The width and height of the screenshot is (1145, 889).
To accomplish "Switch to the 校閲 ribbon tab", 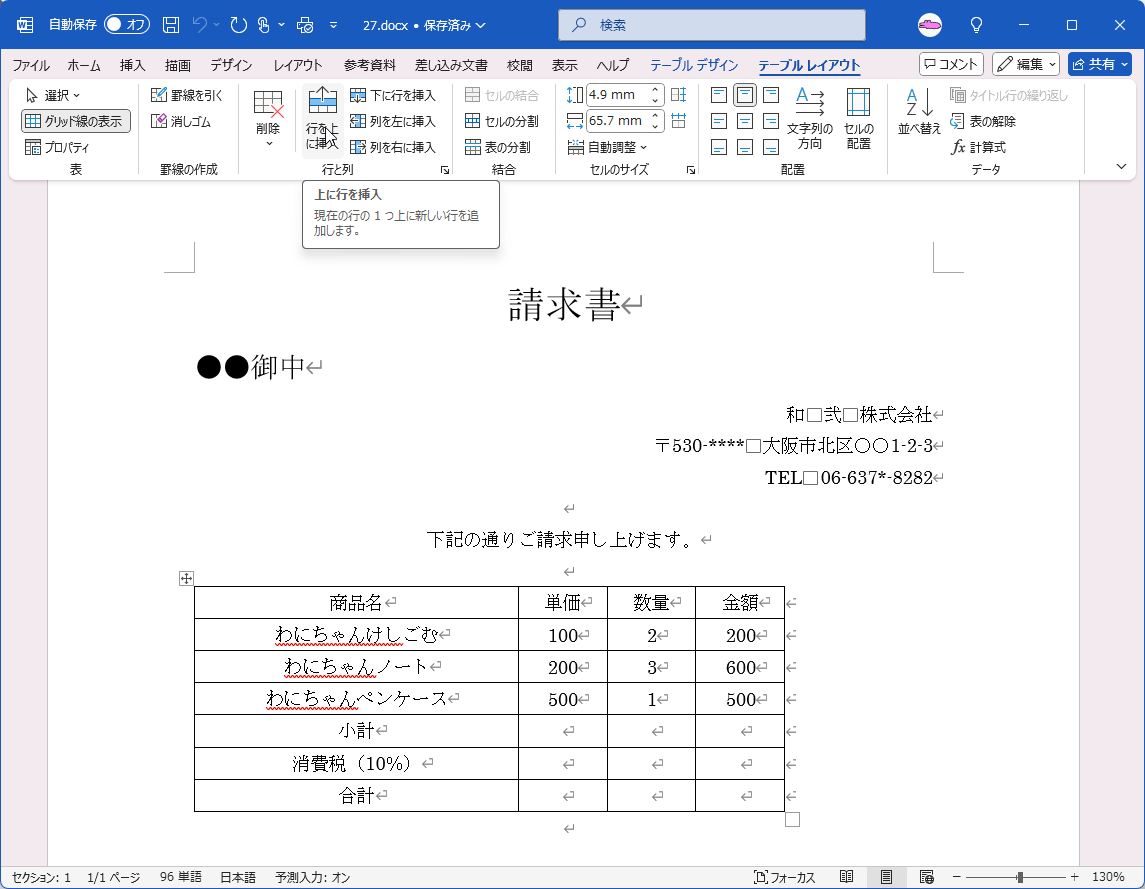I will click(519, 65).
